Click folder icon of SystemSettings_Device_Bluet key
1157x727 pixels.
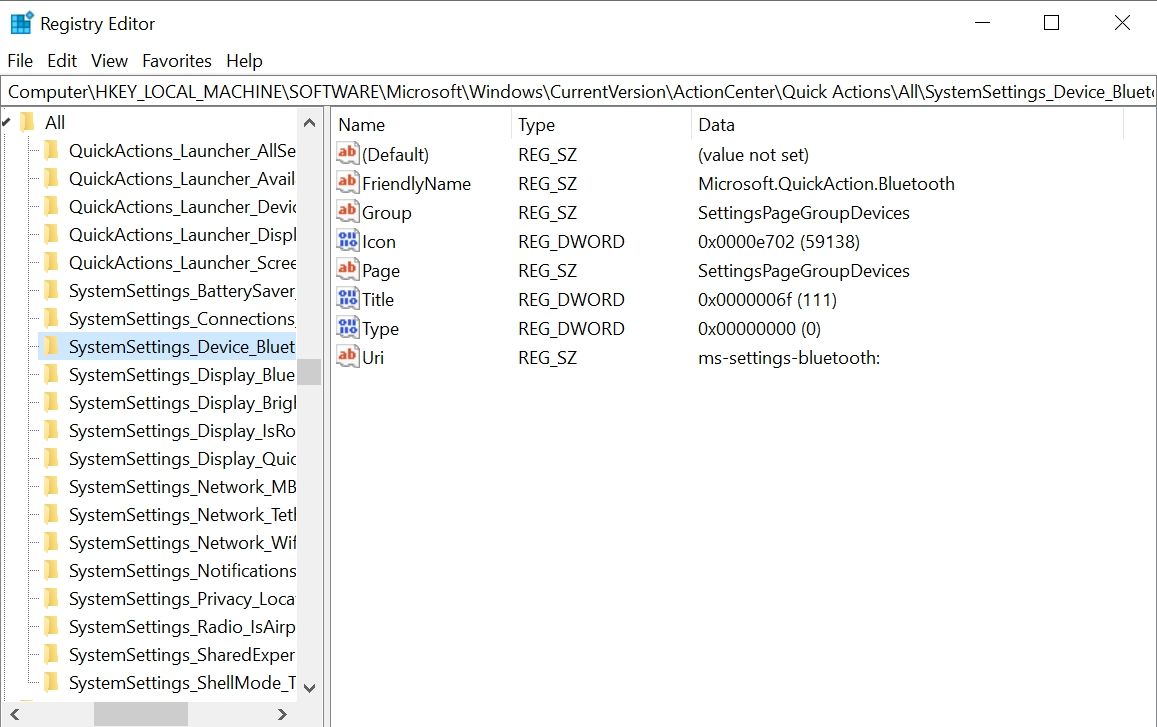[x=51, y=347]
